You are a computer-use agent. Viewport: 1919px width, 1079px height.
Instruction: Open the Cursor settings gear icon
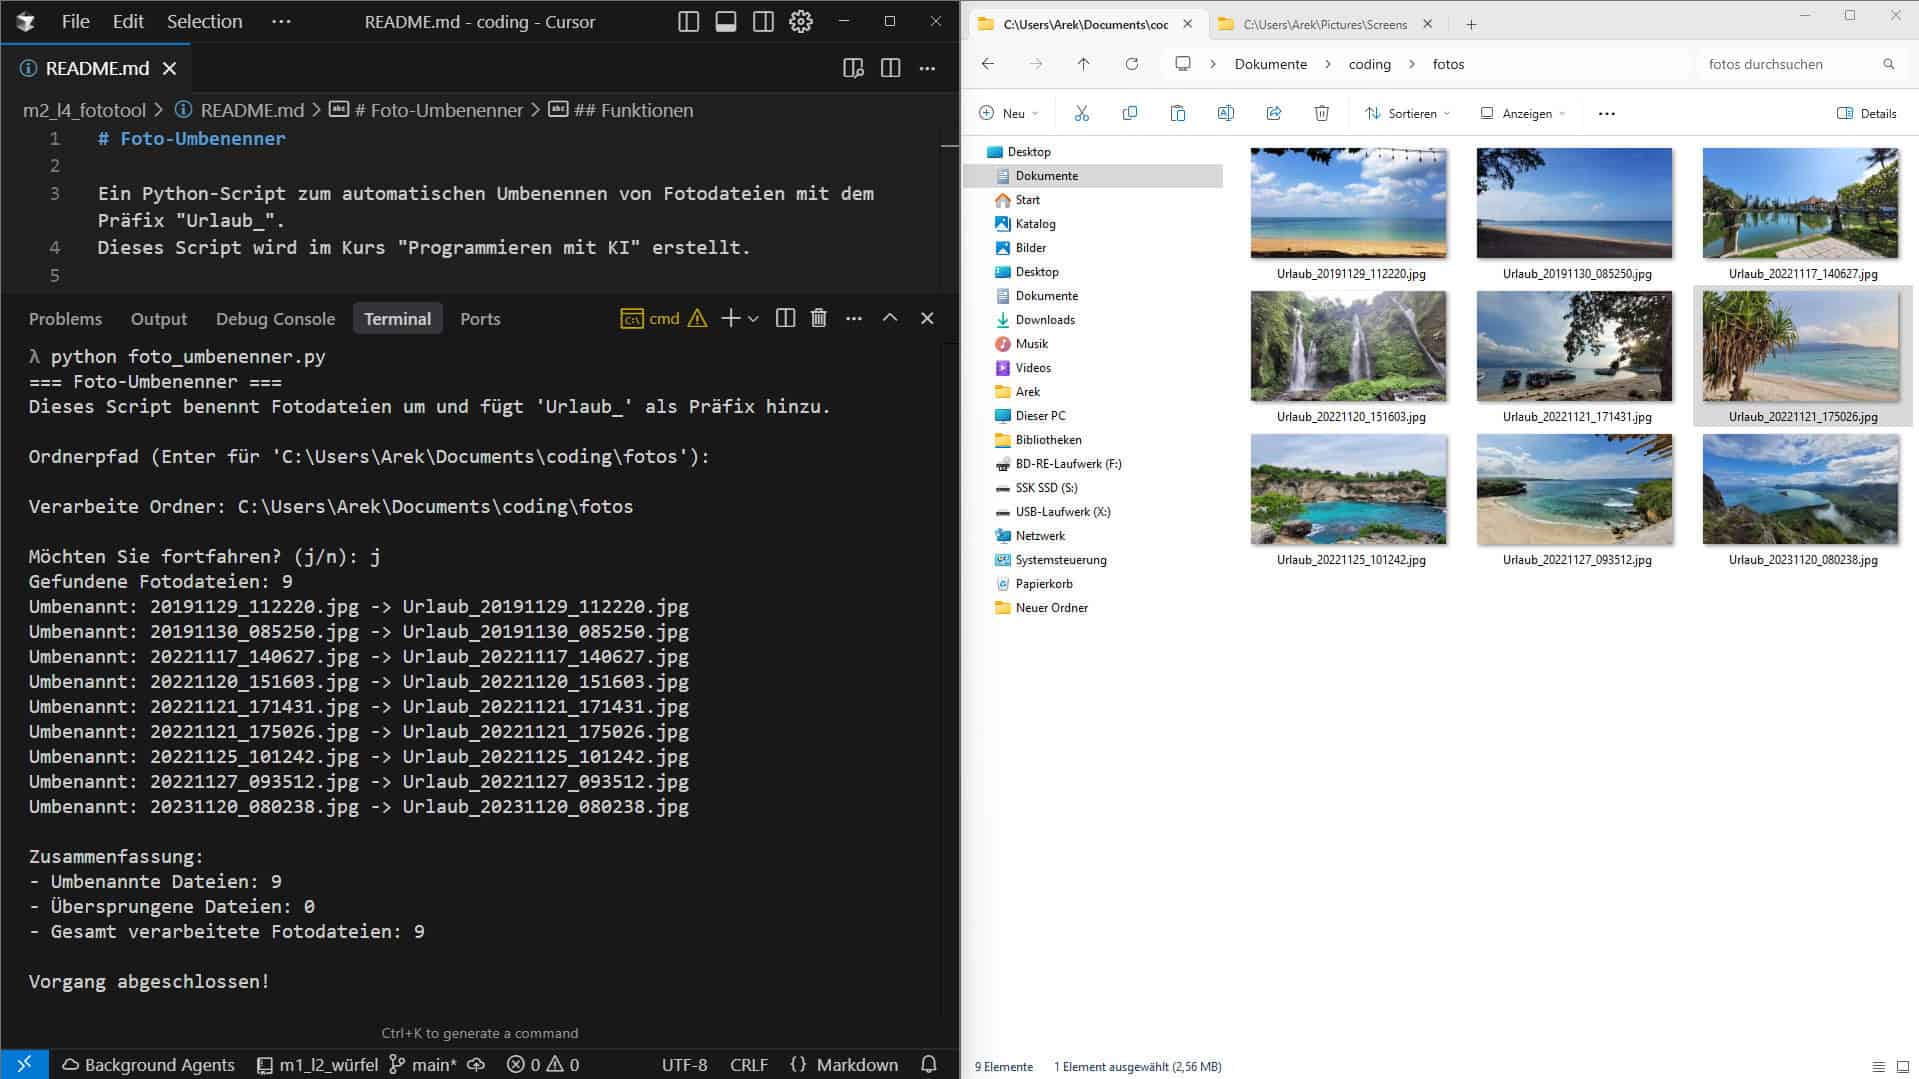tap(801, 22)
